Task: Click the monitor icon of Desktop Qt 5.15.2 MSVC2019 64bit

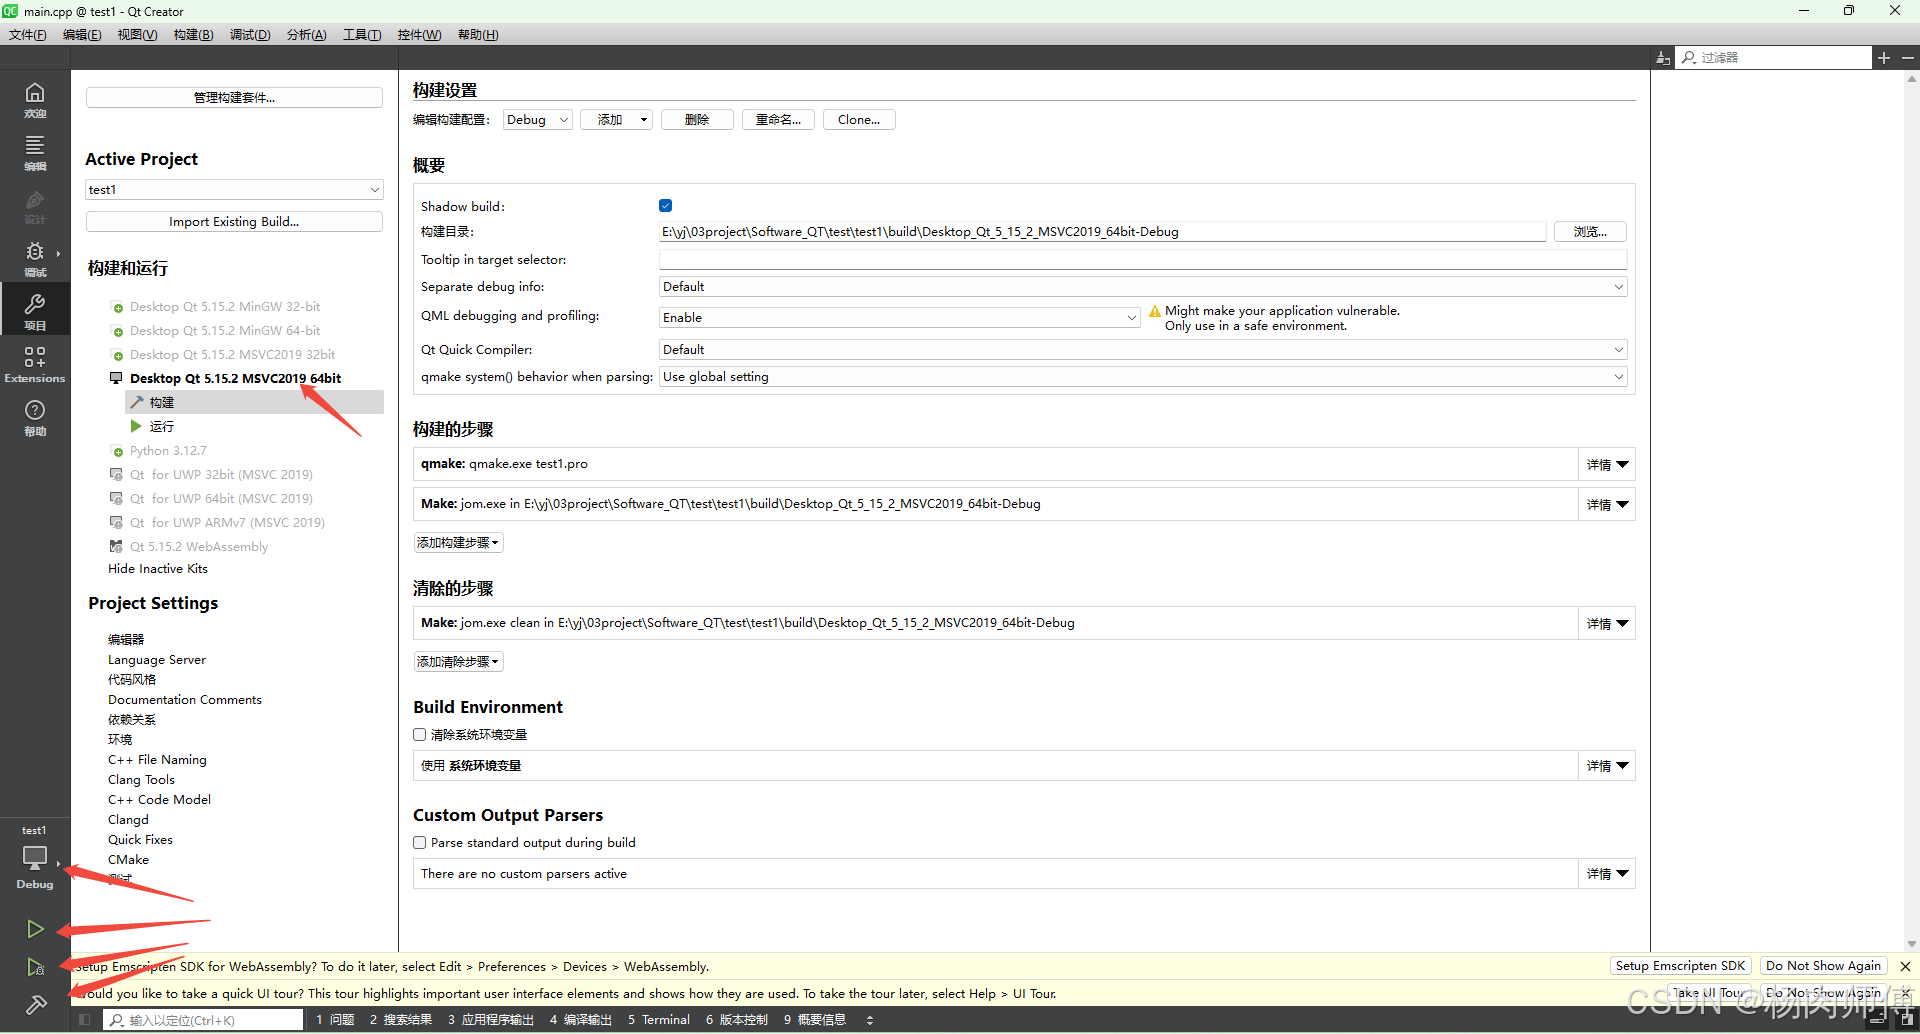Action: point(116,378)
